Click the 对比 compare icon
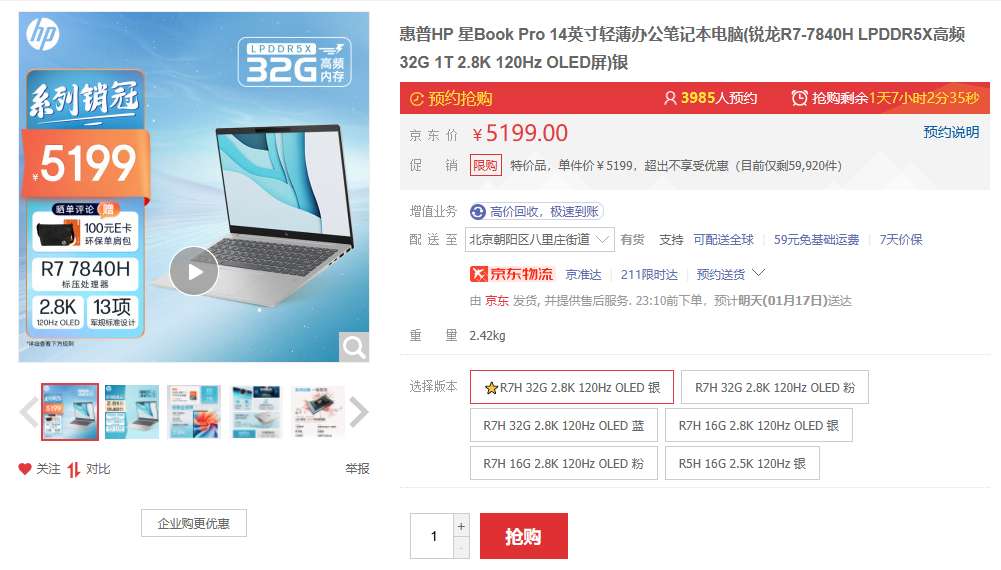Image resolution: width=1001 pixels, height=570 pixels. tap(74, 469)
